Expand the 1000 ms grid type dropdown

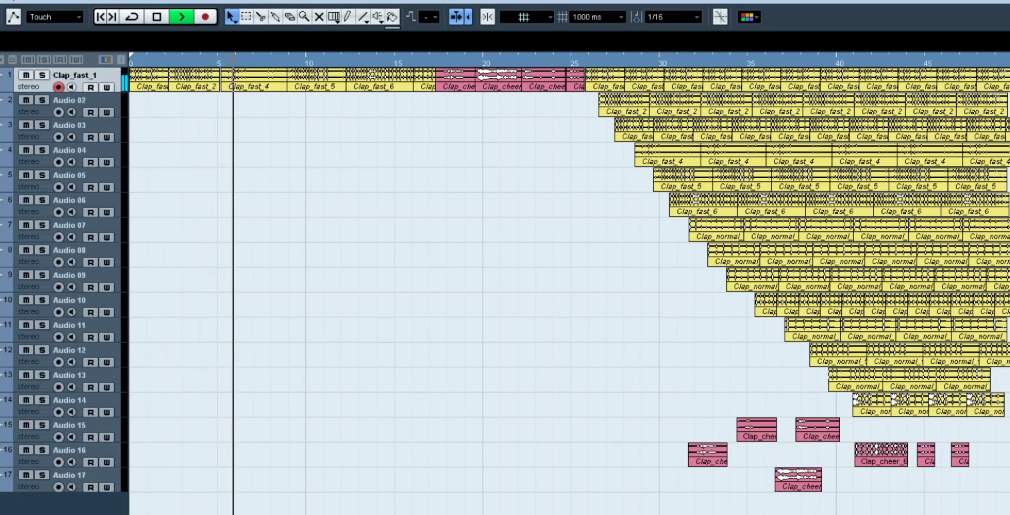(x=598, y=17)
